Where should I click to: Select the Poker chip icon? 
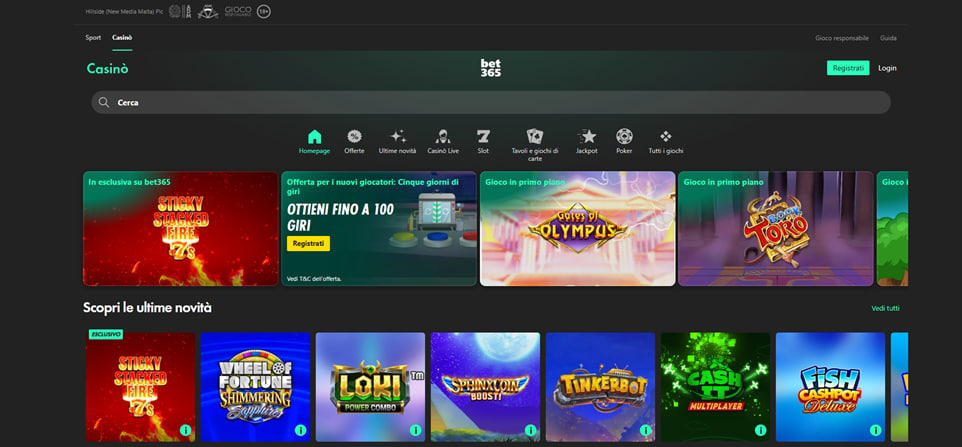[x=624, y=136]
